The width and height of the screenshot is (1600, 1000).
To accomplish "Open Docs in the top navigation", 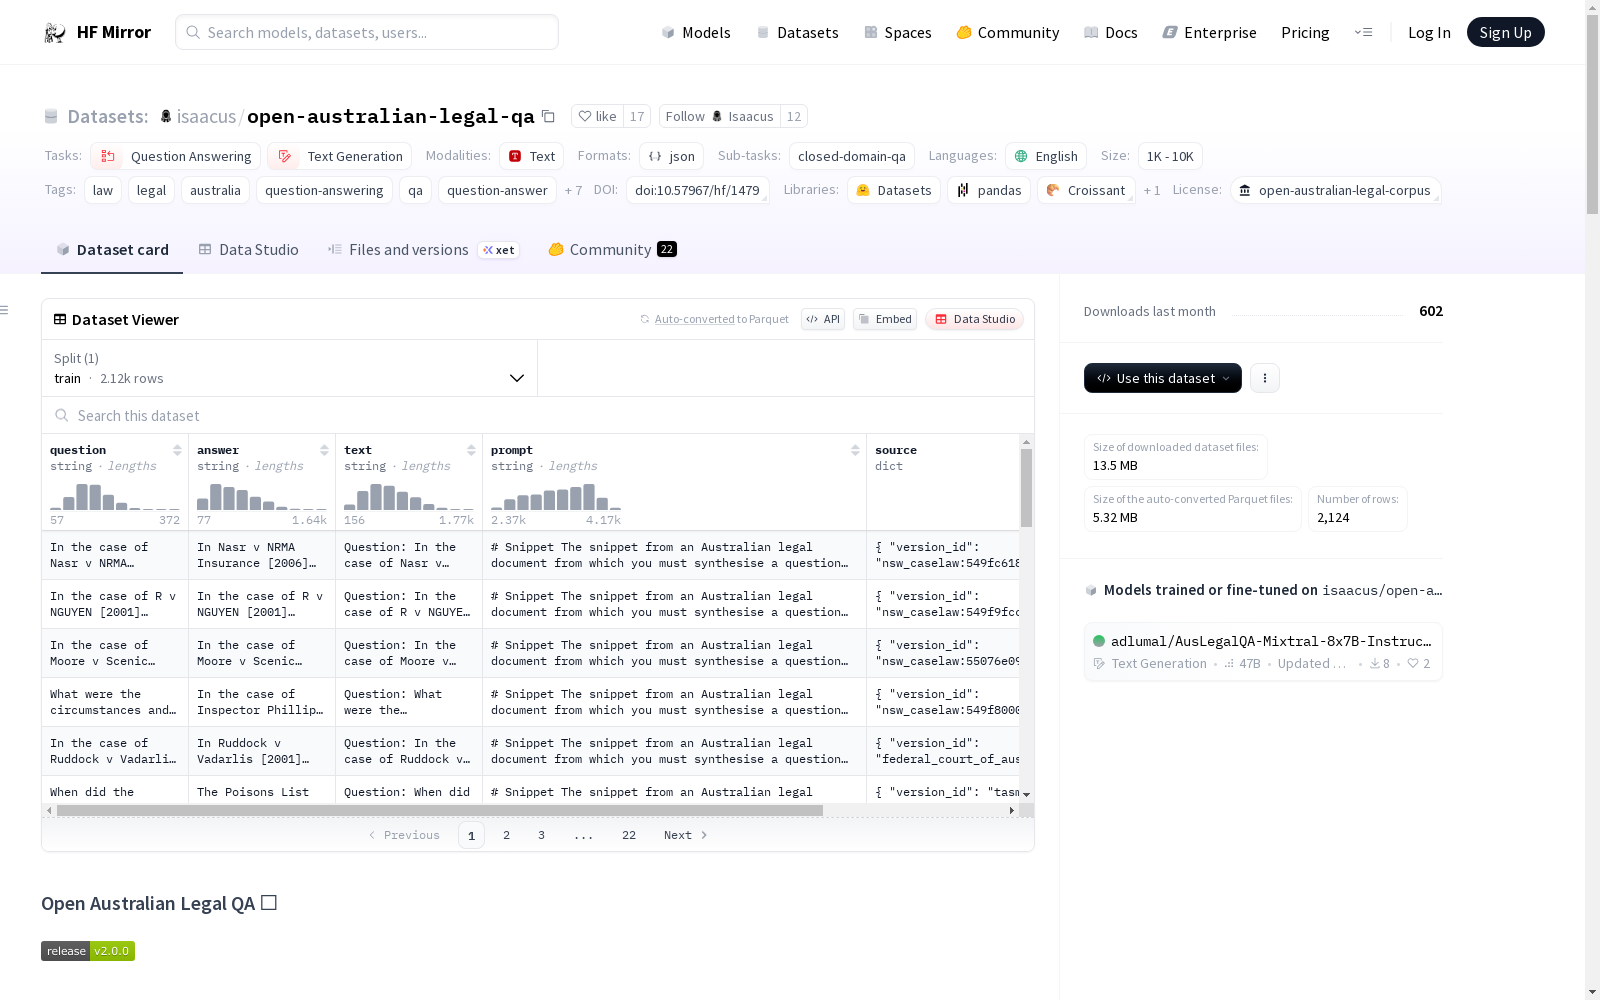I will tap(1111, 33).
